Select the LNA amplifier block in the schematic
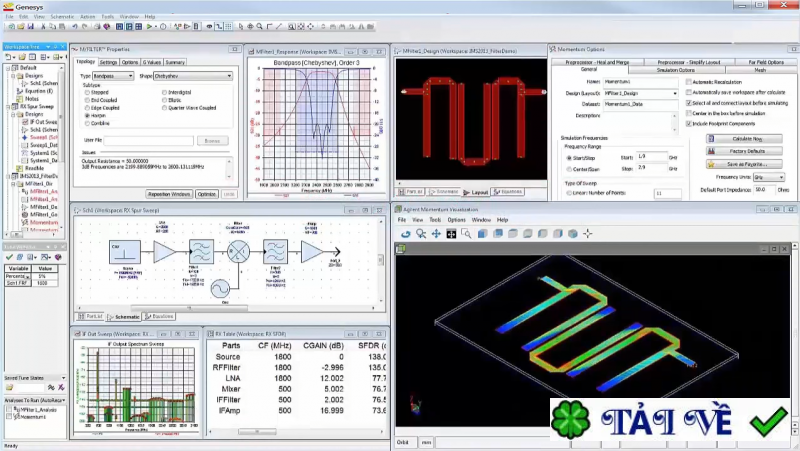Image resolution: width=800 pixels, height=451 pixels. [164, 251]
